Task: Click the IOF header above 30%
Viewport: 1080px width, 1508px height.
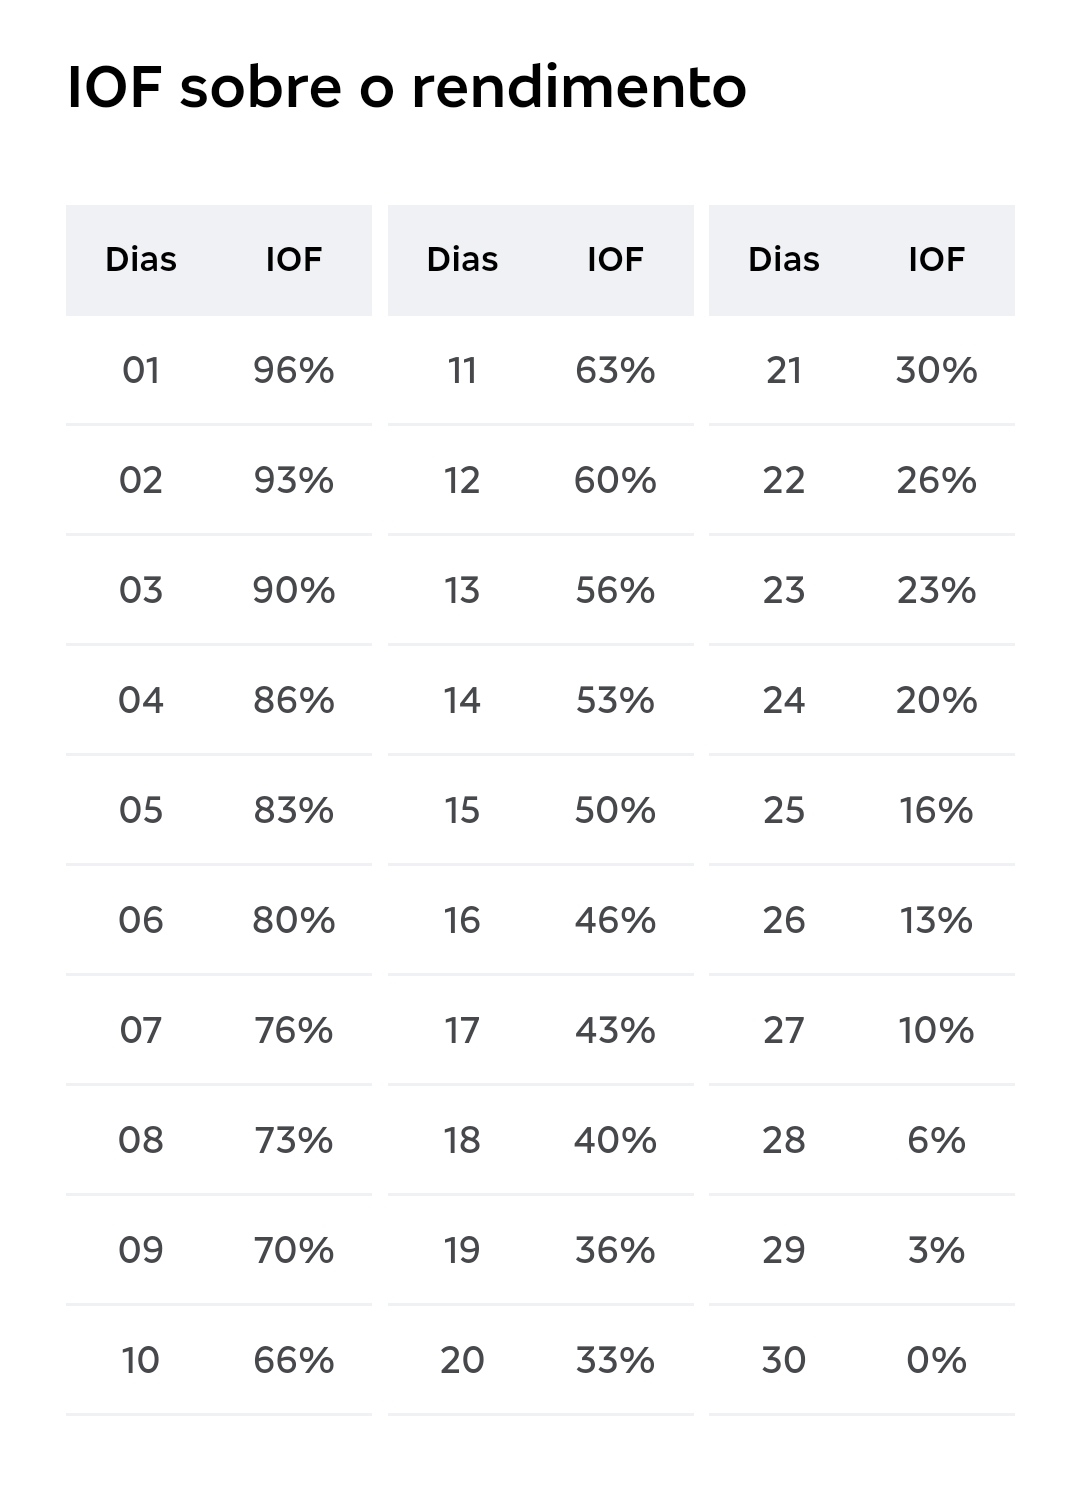Action: [x=937, y=260]
